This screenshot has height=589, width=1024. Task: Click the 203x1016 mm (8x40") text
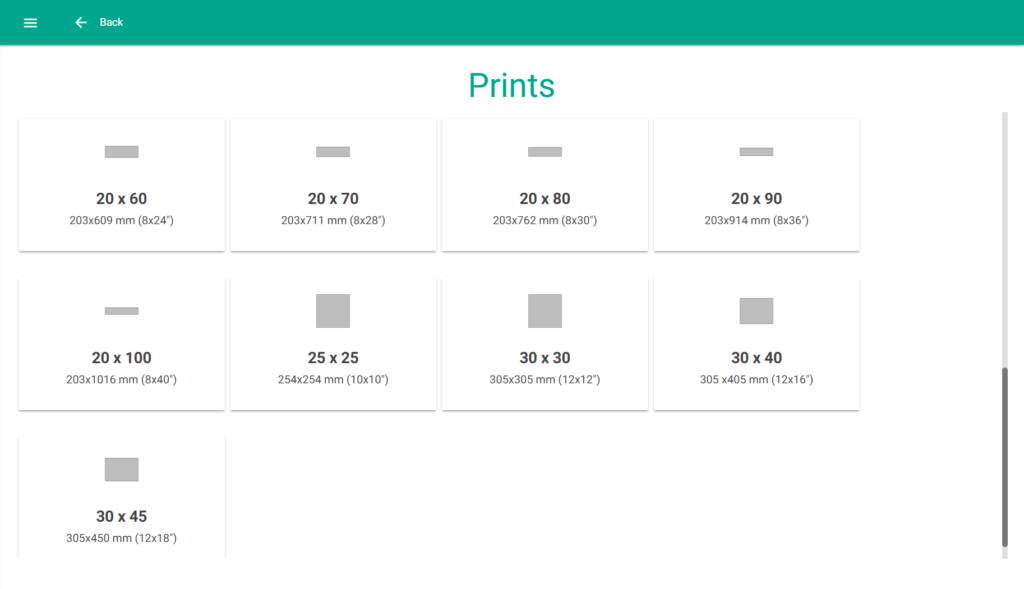coord(121,379)
